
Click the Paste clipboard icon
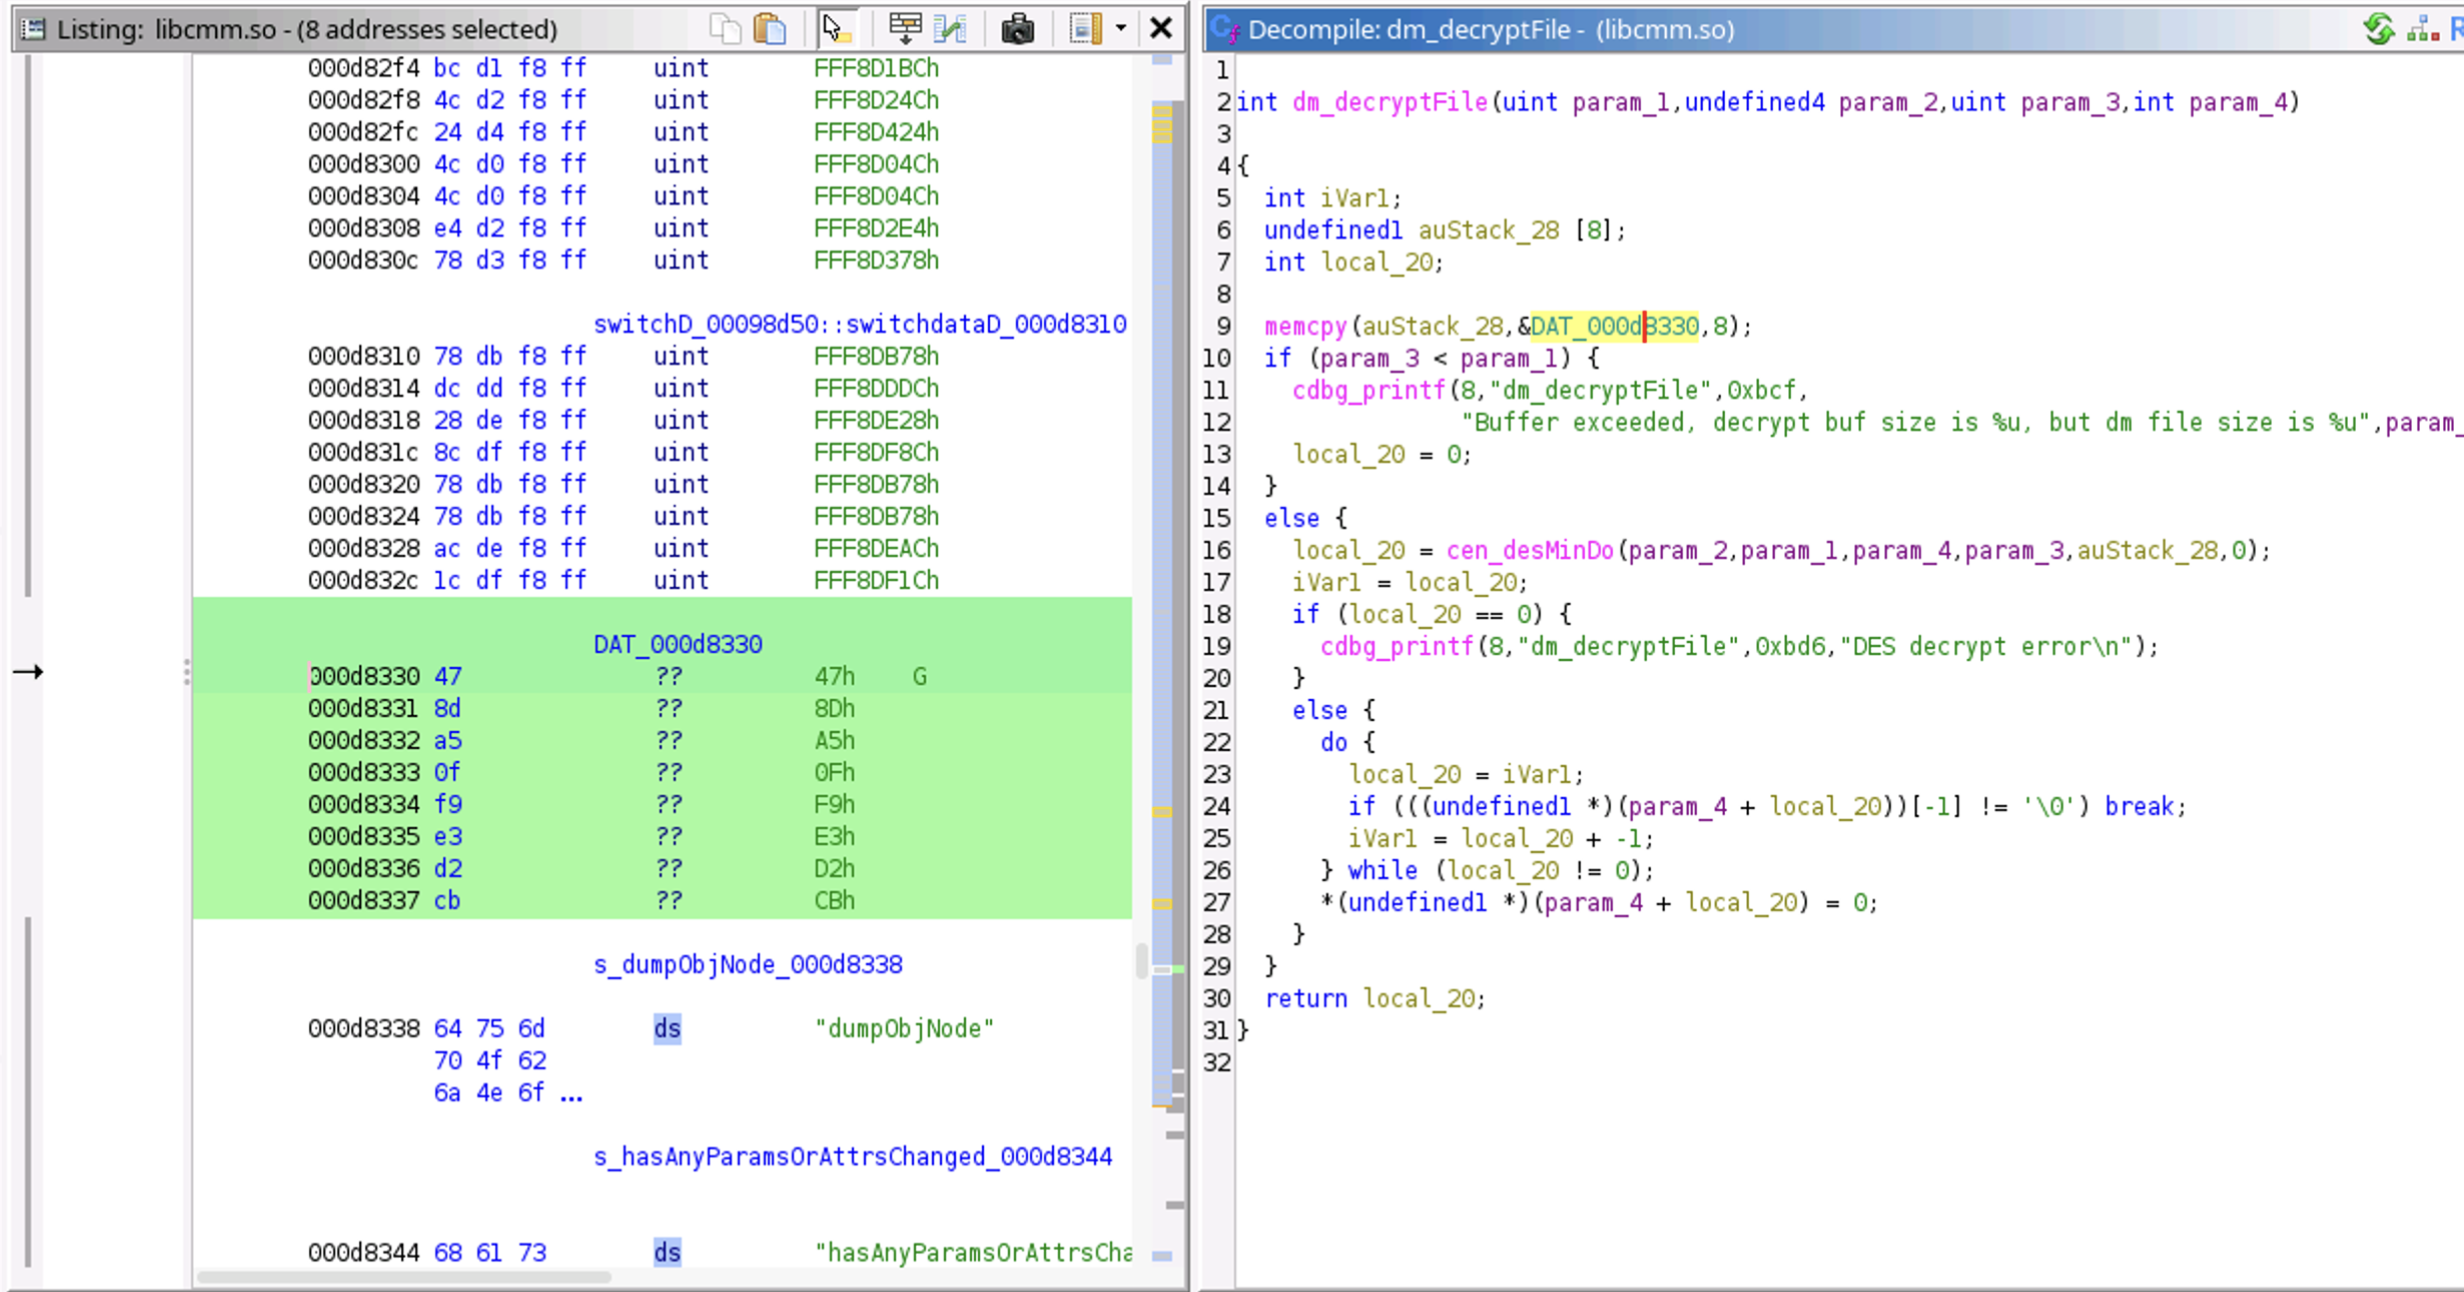tap(770, 29)
